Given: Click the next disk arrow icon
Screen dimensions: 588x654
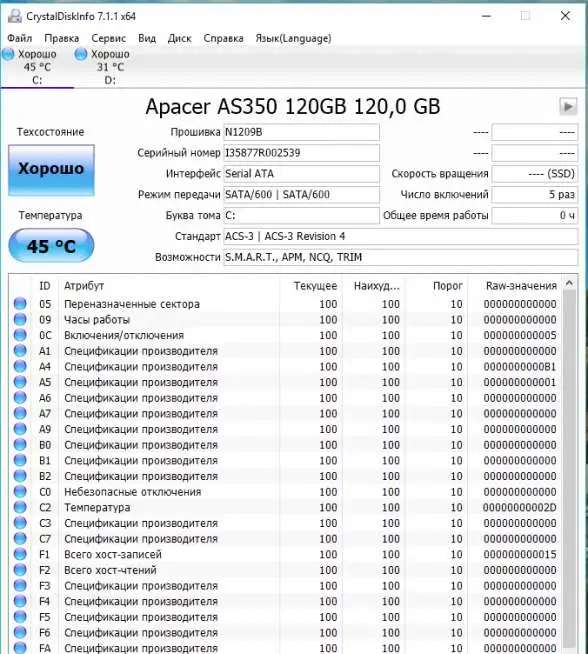Looking at the screenshot, I should click(568, 106).
